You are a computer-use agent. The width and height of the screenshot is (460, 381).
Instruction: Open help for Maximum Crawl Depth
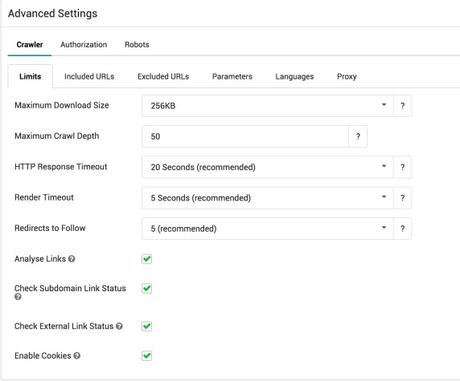coord(358,136)
